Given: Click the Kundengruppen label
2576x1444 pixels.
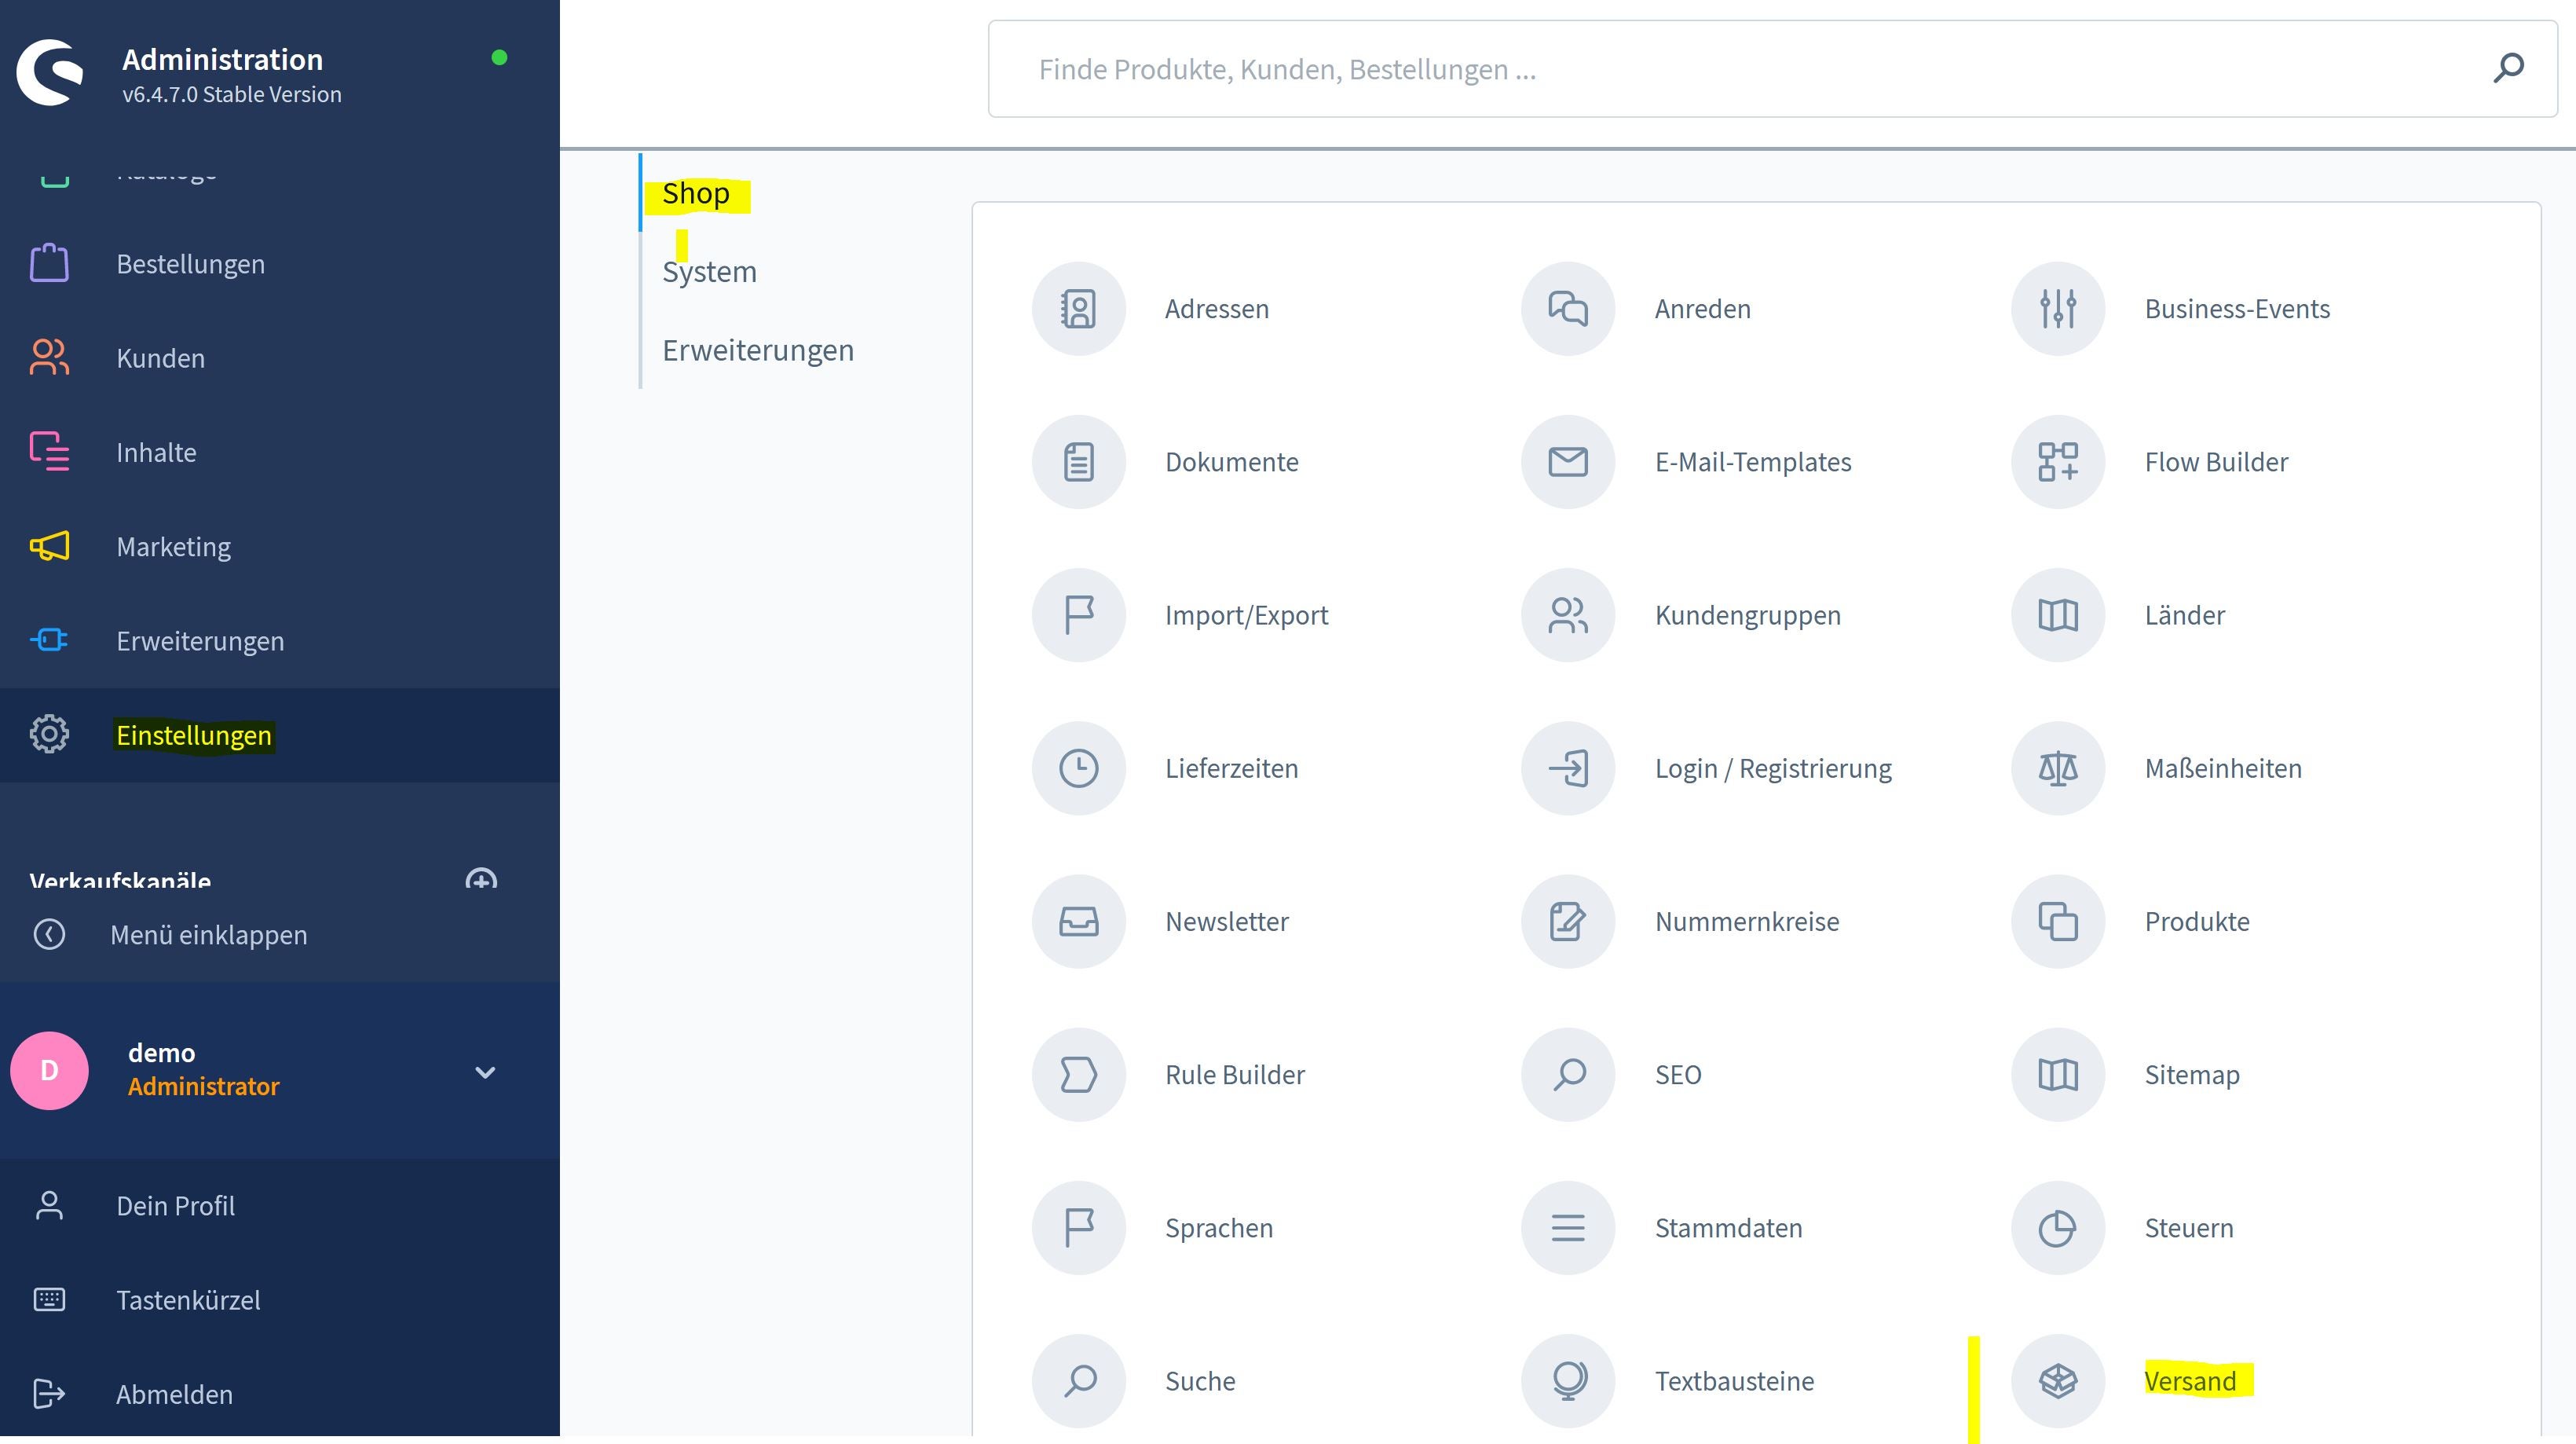Looking at the screenshot, I should [x=1747, y=615].
